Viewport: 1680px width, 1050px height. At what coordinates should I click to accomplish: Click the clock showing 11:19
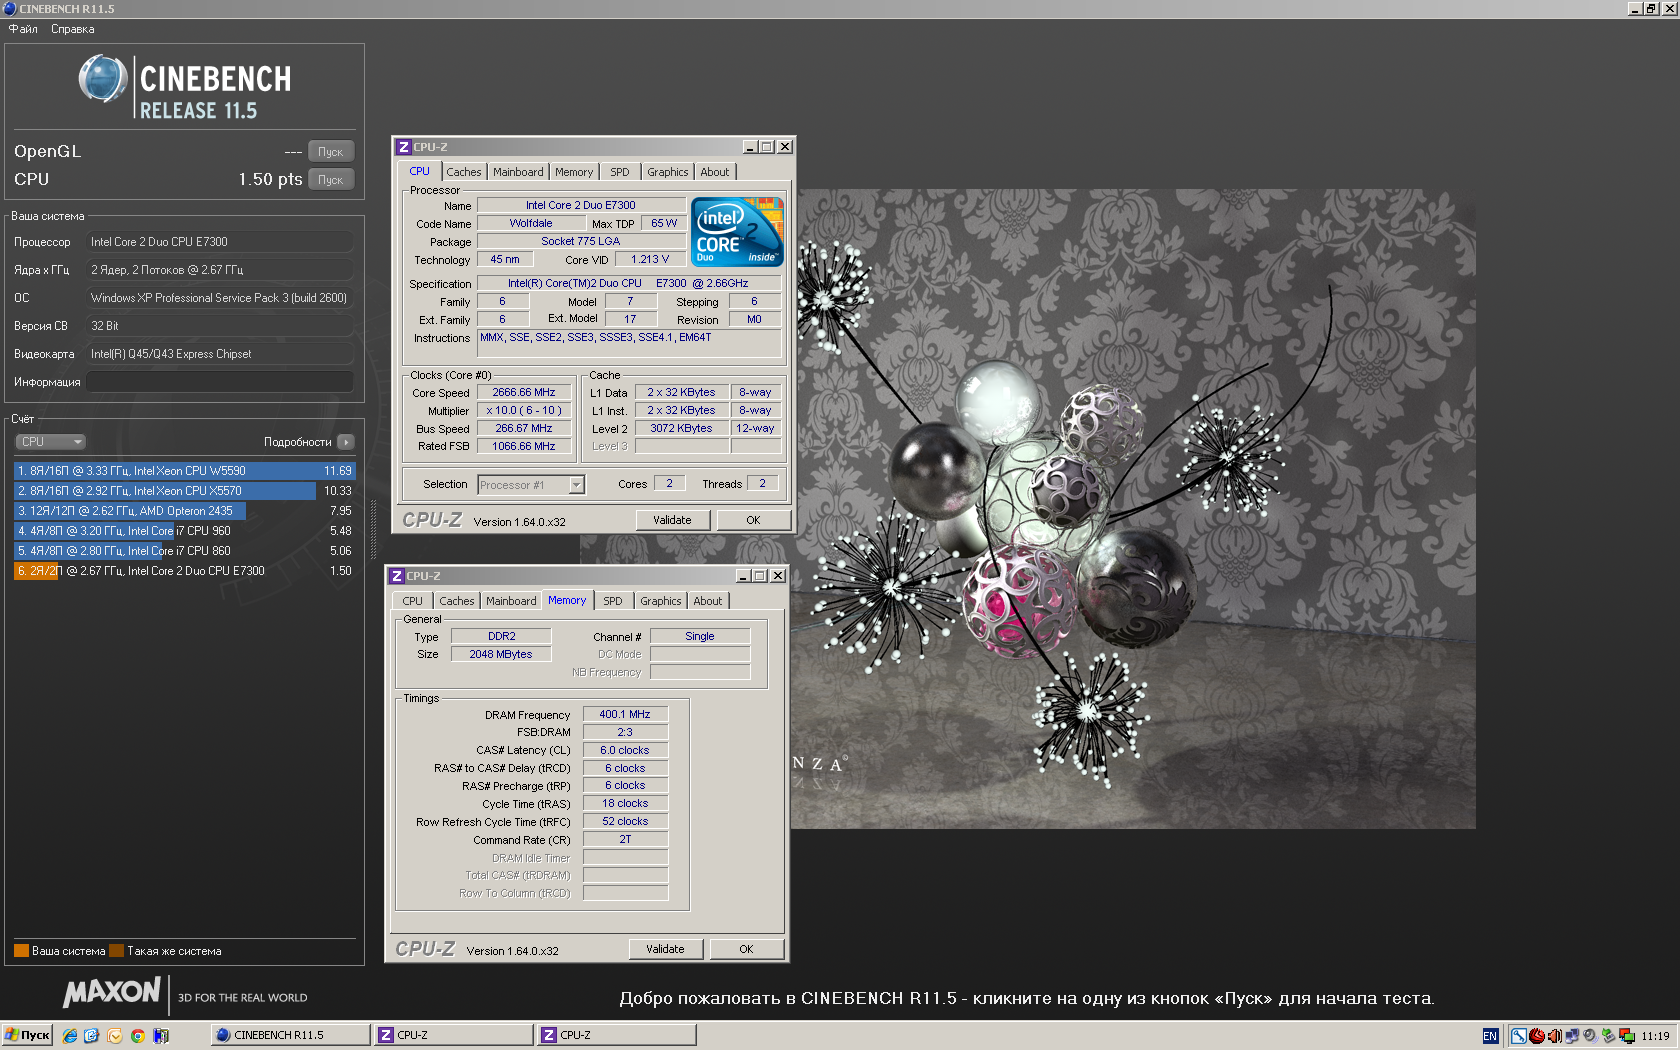point(1655,1036)
